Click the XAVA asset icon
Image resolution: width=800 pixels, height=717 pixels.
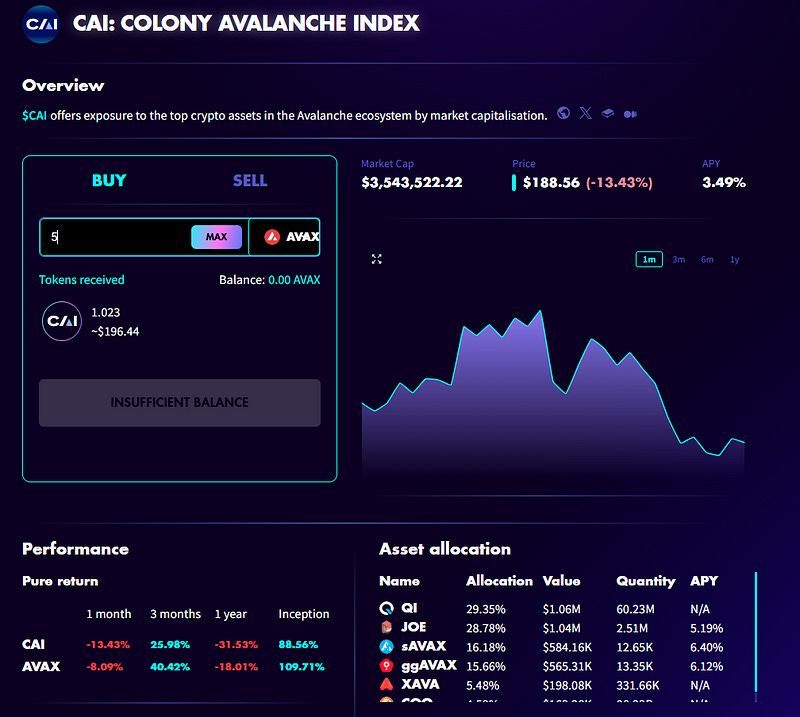tap(387, 684)
